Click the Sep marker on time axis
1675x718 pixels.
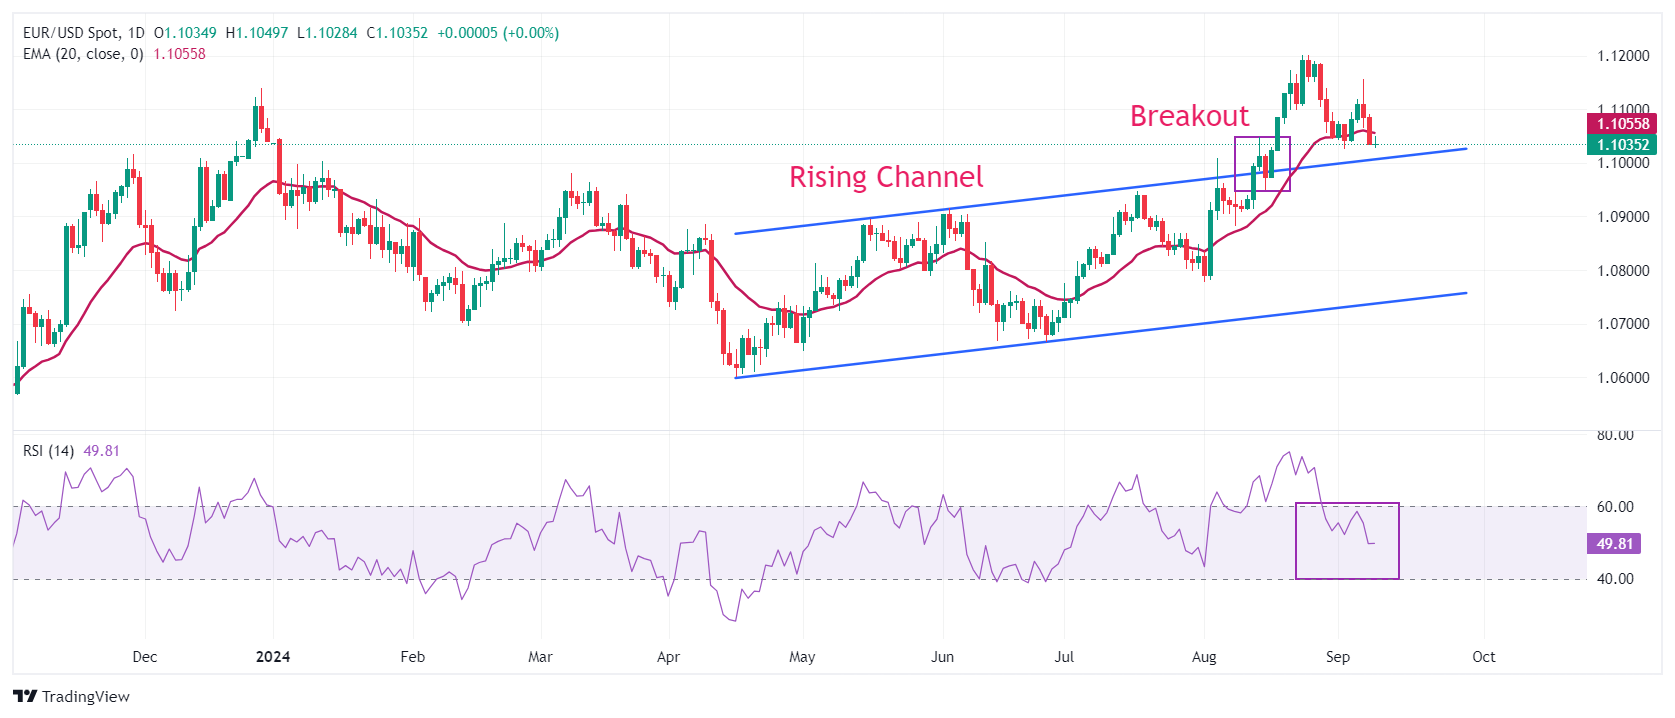[x=1337, y=657]
